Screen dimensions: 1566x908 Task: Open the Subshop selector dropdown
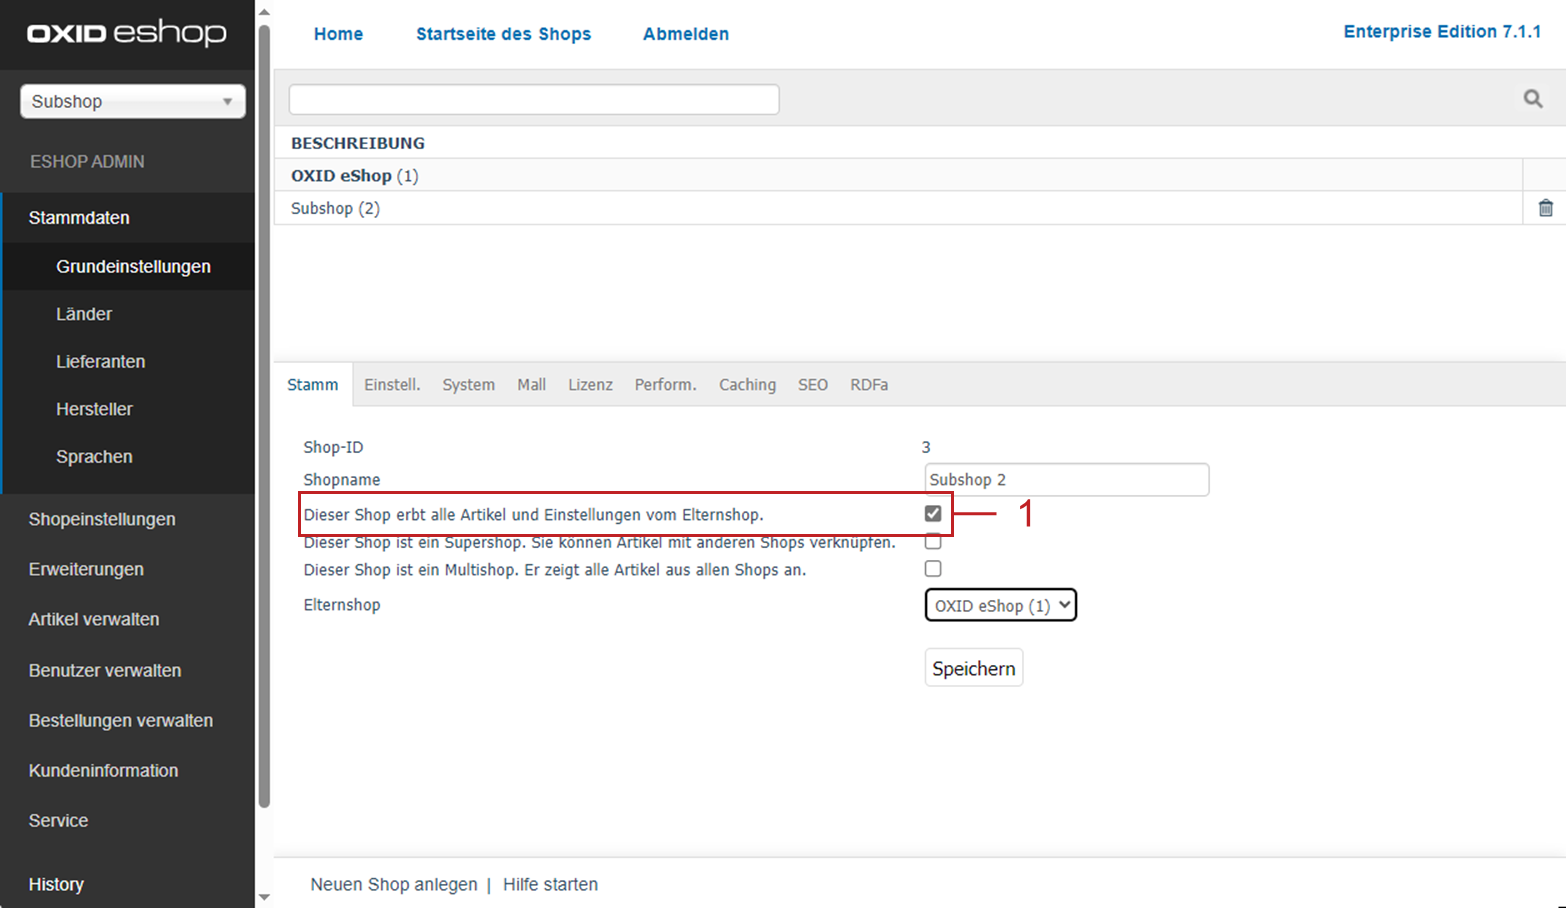click(x=132, y=101)
